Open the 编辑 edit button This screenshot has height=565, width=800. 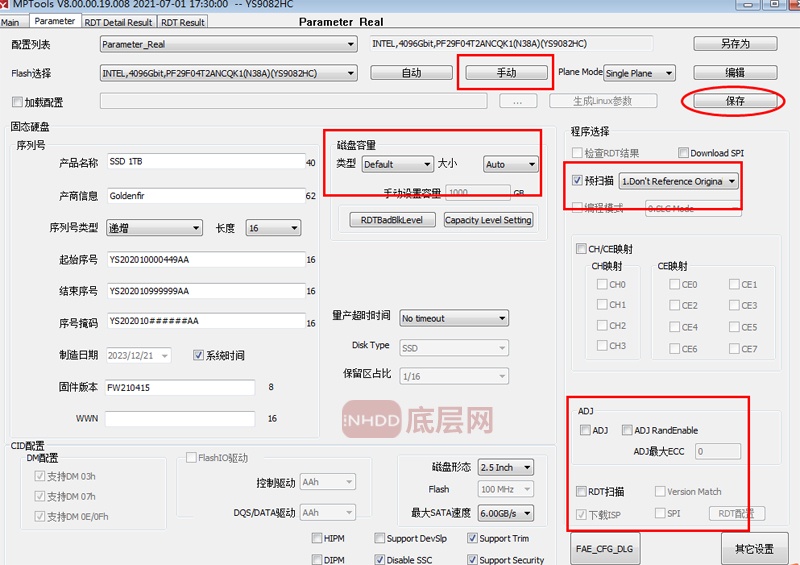coord(734,73)
